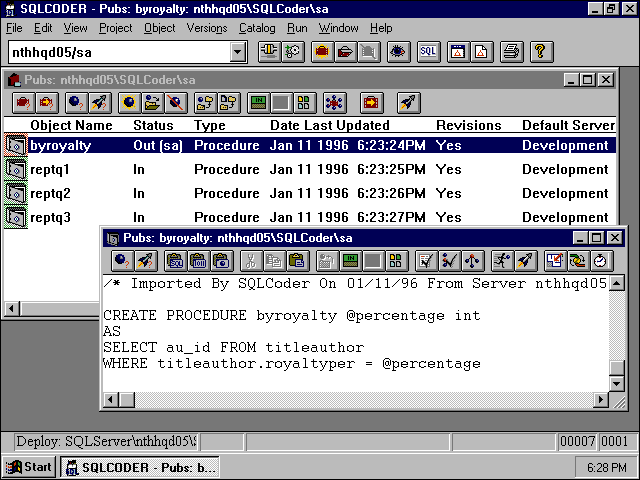Click the SQL button in main toolbar
This screenshot has height=480, width=640.
tap(428, 51)
